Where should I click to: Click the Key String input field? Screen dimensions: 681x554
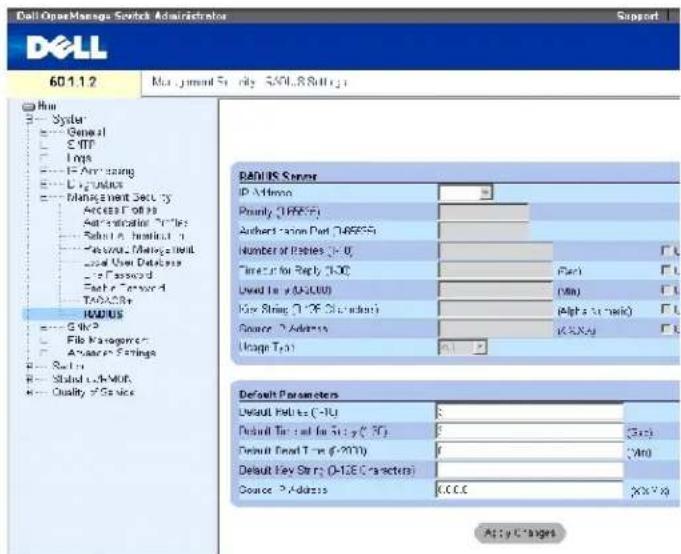496,309
